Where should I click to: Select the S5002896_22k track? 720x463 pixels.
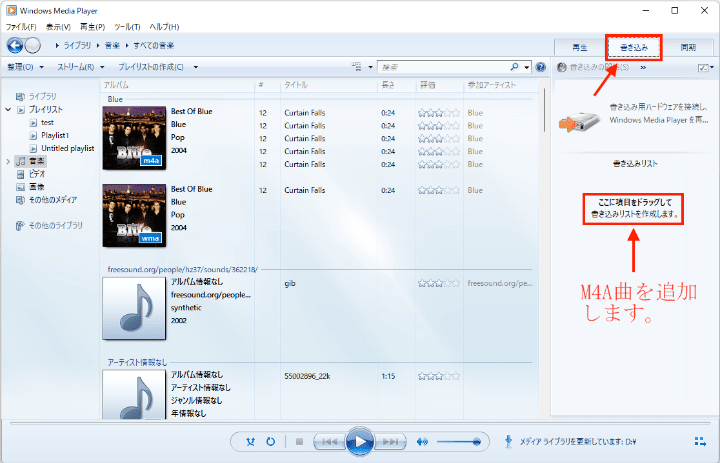(x=307, y=377)
